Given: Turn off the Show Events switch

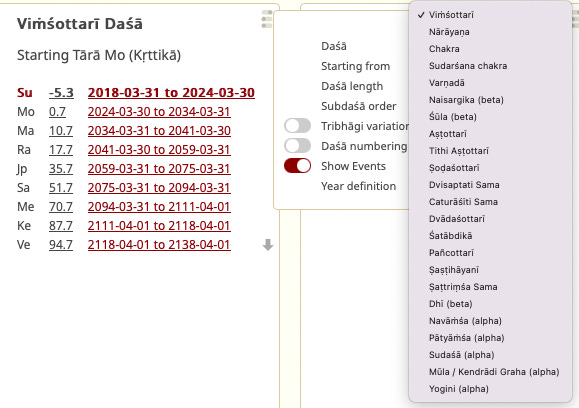Looking at the screenshot, I should (x=297, y=166).
